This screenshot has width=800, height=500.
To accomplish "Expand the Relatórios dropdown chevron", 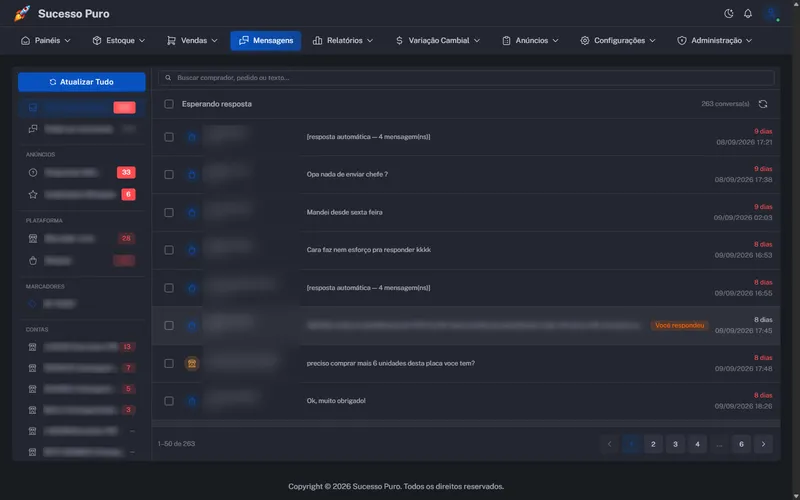I will click(370, 41).
